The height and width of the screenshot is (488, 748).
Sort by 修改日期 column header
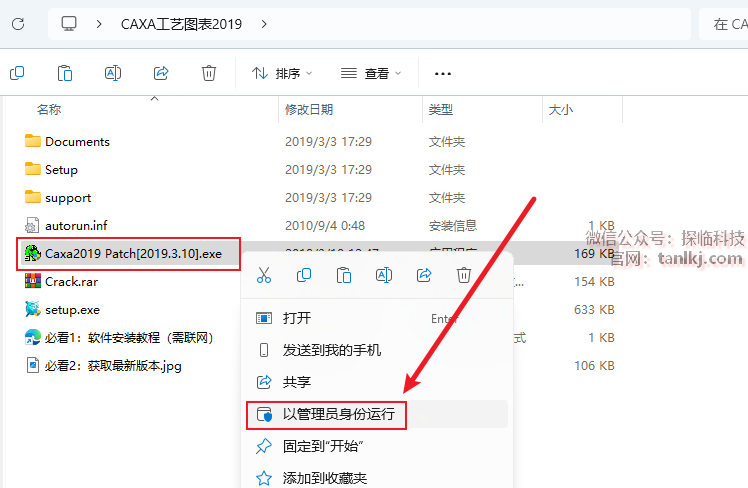click(309, 110)
